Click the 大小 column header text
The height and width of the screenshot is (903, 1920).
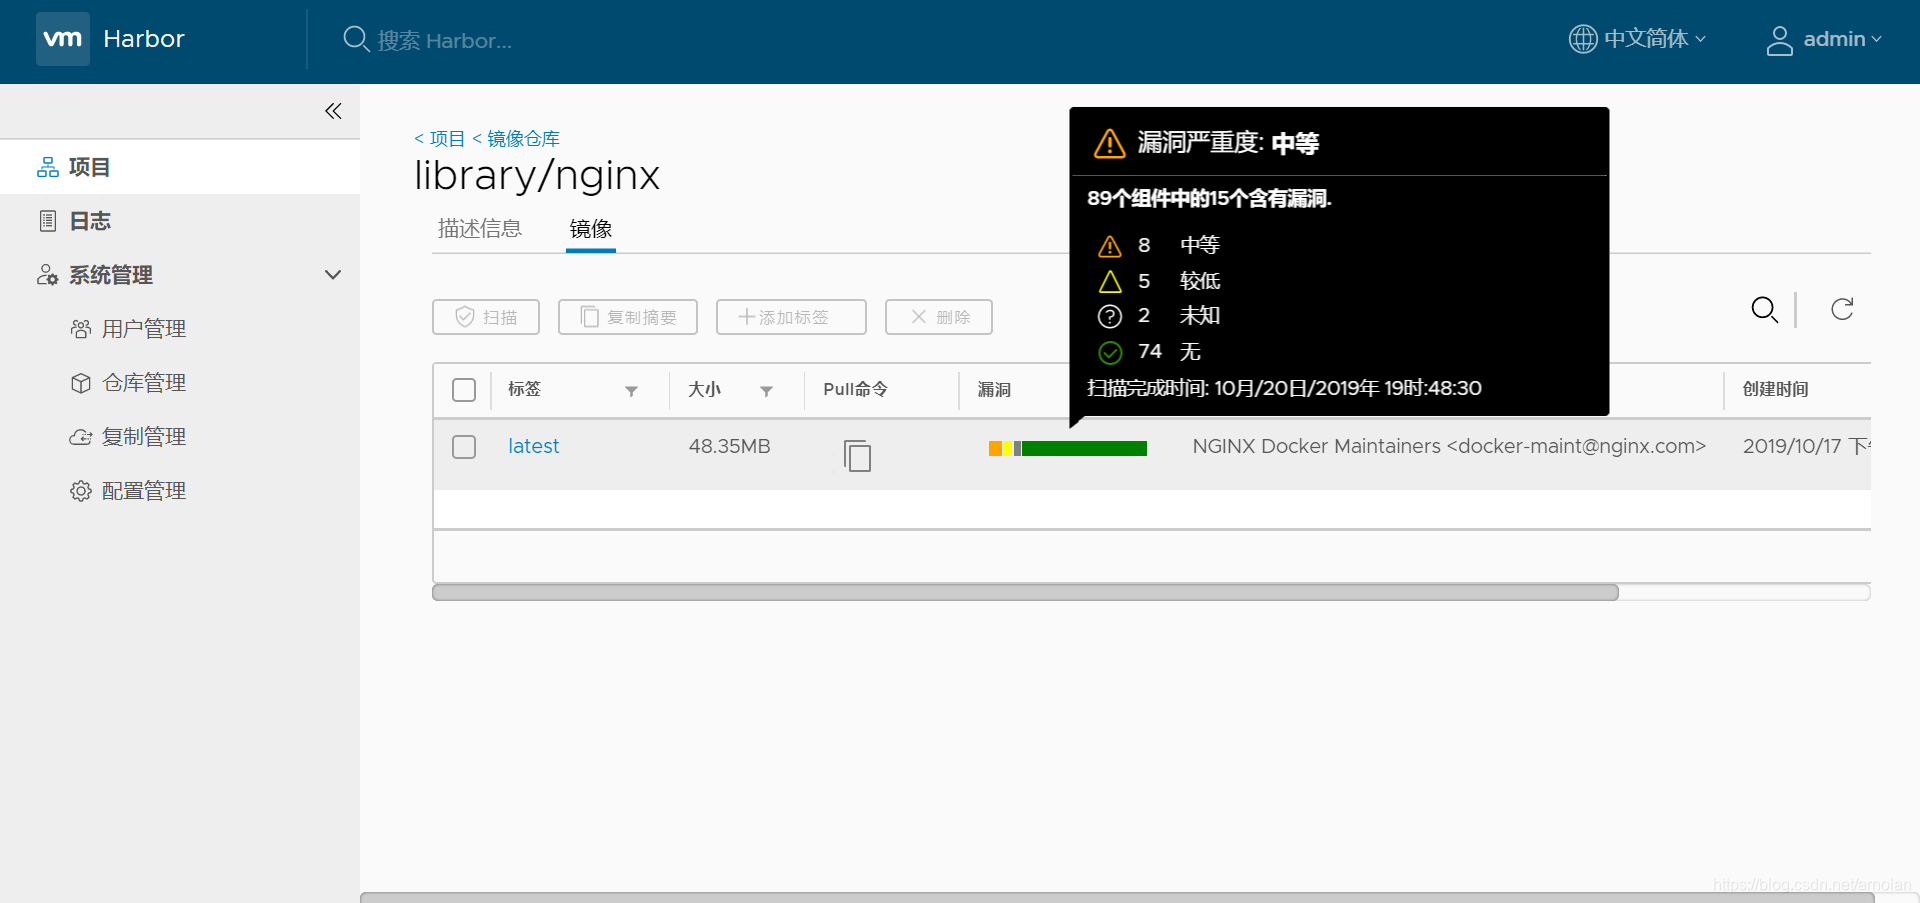tap(704, 390)
